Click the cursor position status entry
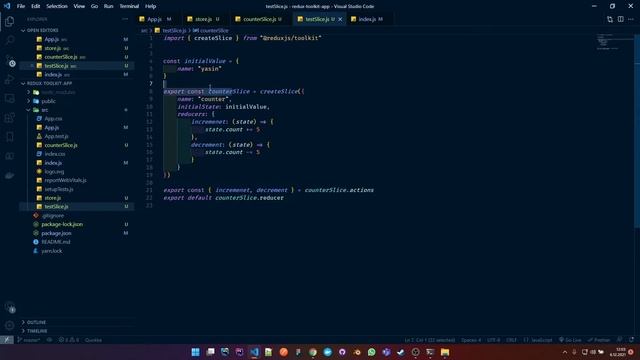 tap(430, 340)
